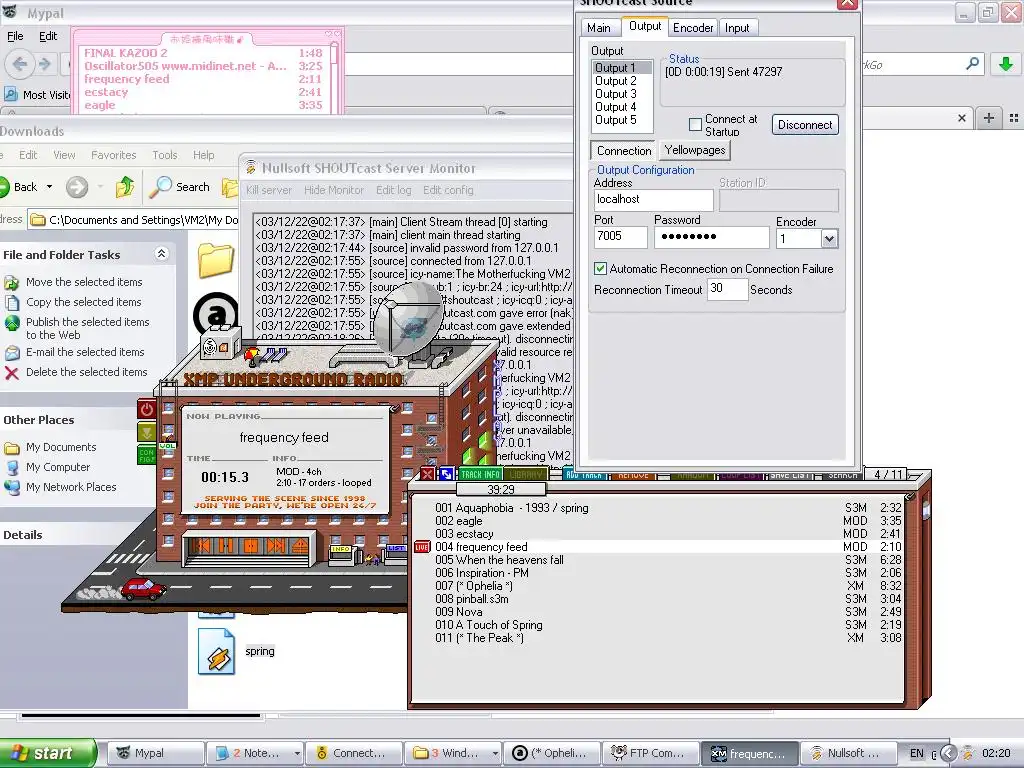1024x768 pixels.
Task: Select playlist track 002 eagle
Action: (x=667, y=521)
